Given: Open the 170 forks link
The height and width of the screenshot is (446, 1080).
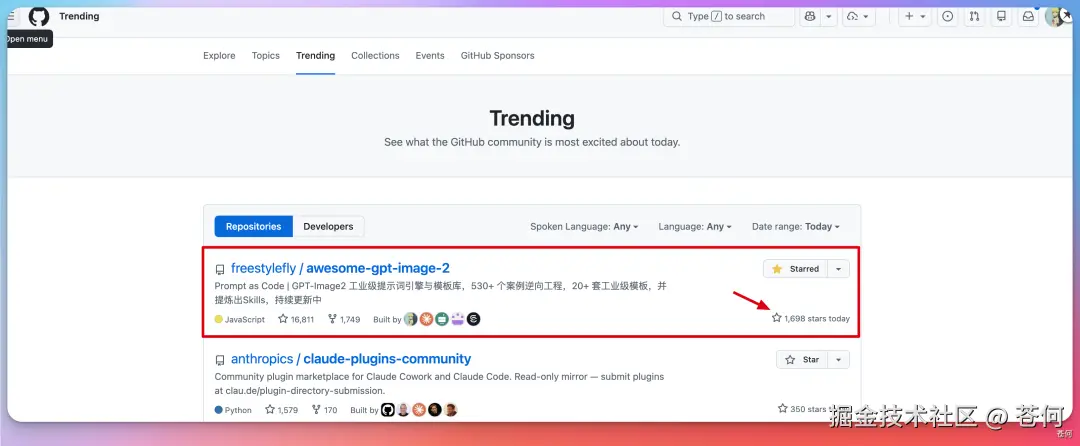Looking at the screenshot, I should [x=324, y=410].
